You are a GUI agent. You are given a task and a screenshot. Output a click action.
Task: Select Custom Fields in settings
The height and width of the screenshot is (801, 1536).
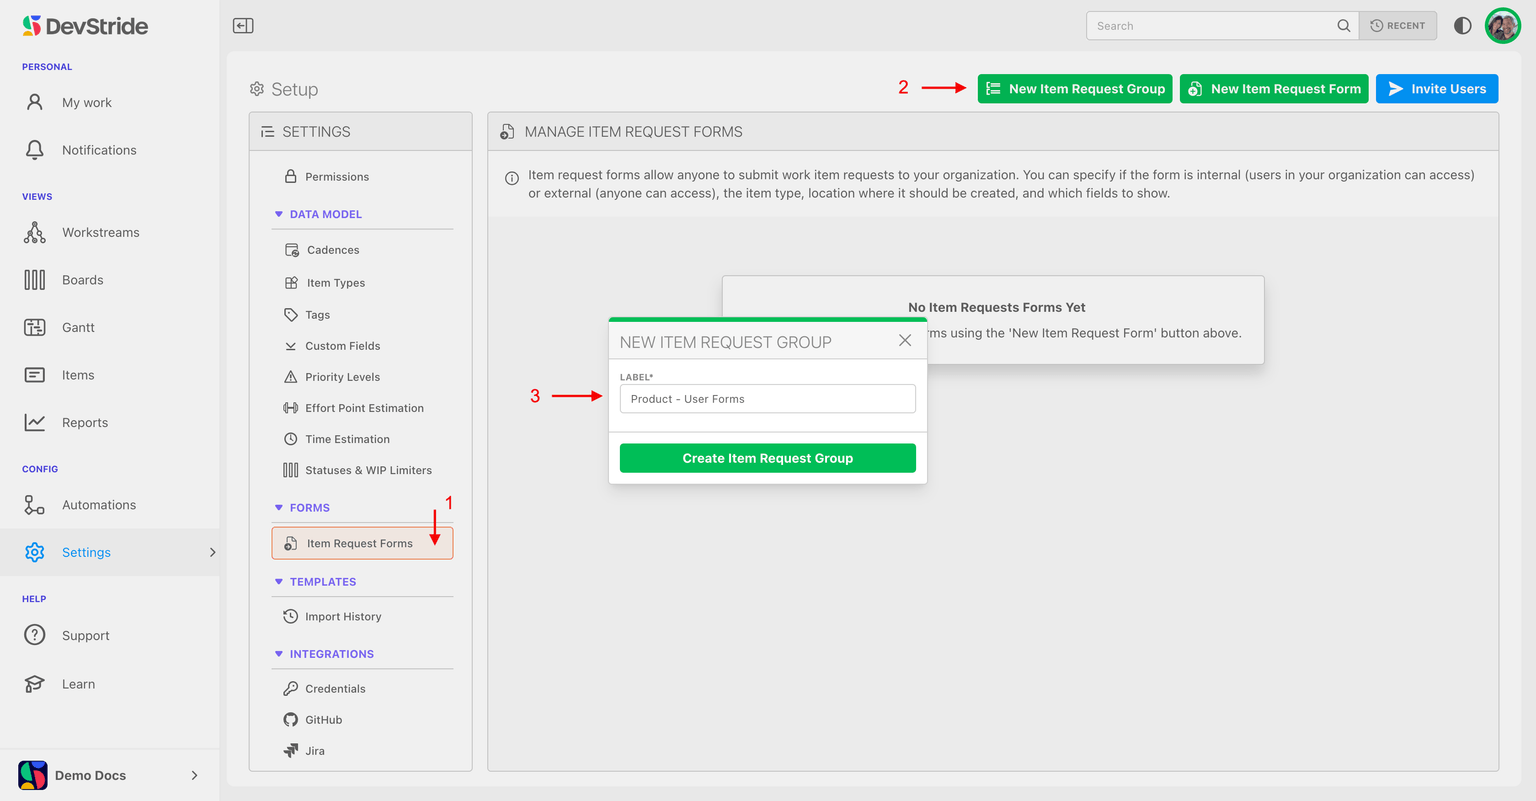[342, 346]
